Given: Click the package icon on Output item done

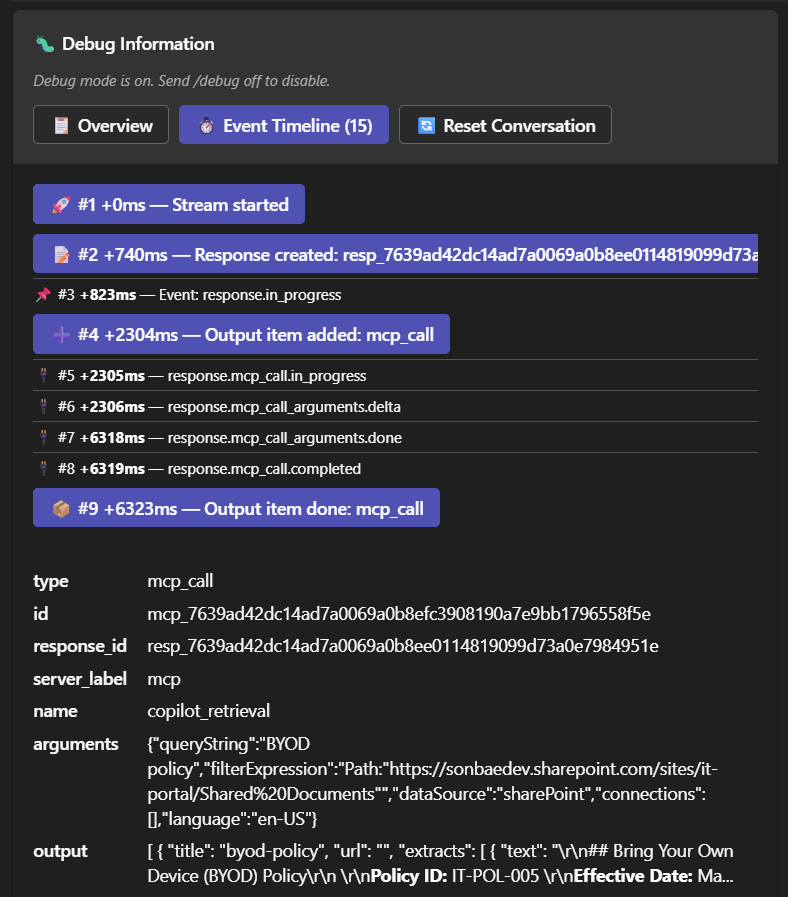Looking at the screenshot, I should [59, 509].
